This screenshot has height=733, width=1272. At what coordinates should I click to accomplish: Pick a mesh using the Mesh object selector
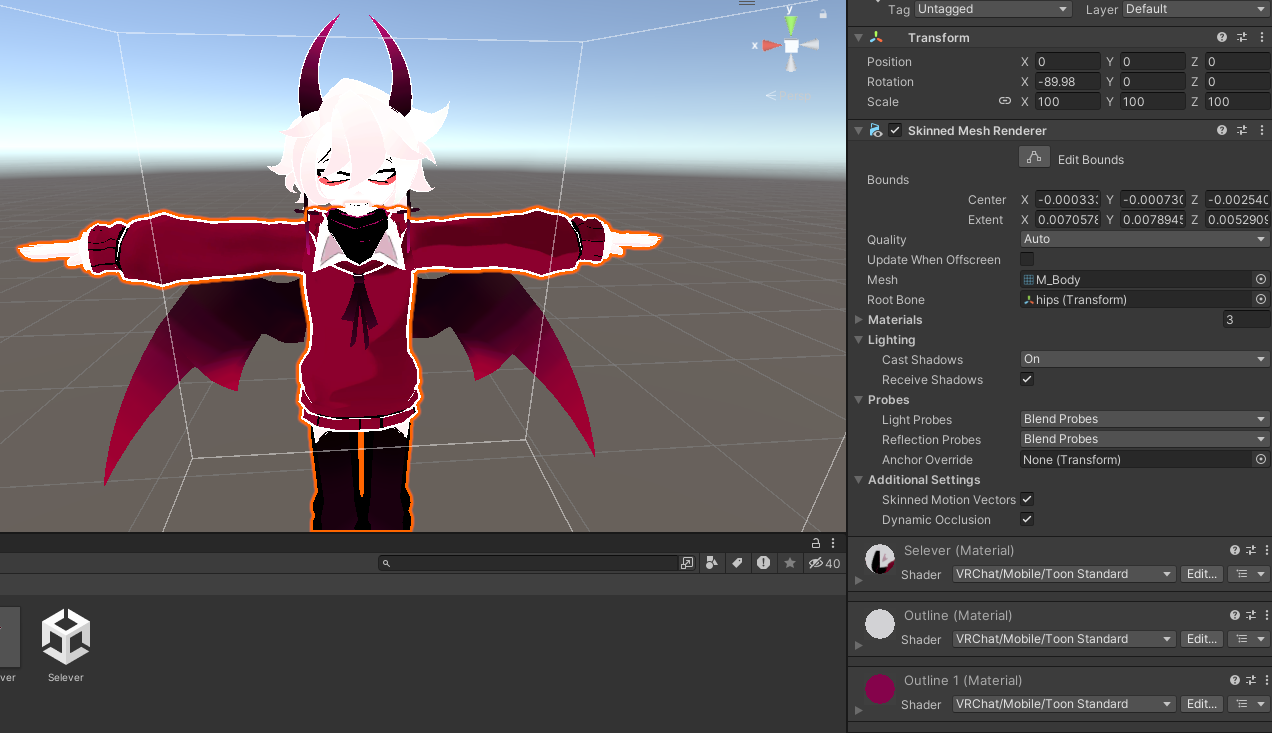tap(1260, 280)
